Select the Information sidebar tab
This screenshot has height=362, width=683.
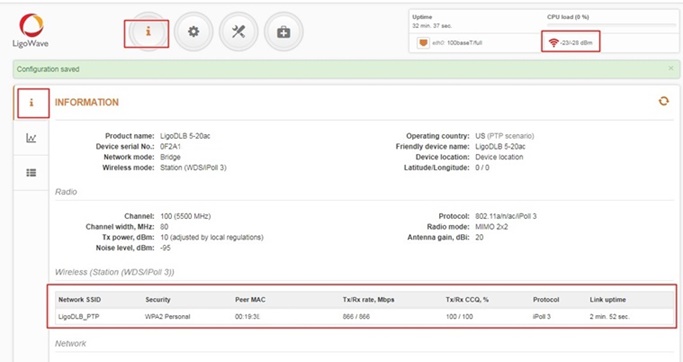[x=31, y=103]
